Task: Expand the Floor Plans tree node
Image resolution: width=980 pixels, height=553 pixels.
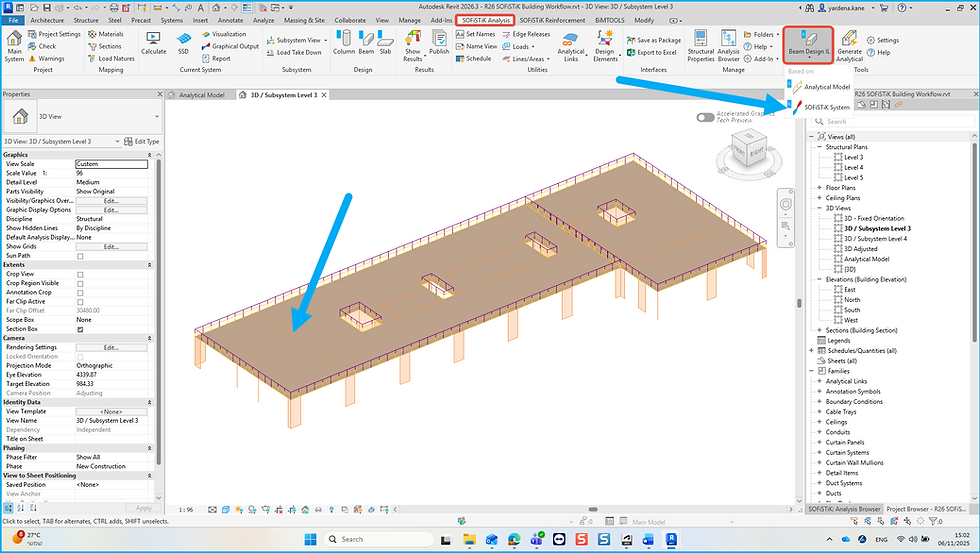Action: pyautogui.click(x=819, y=187)
